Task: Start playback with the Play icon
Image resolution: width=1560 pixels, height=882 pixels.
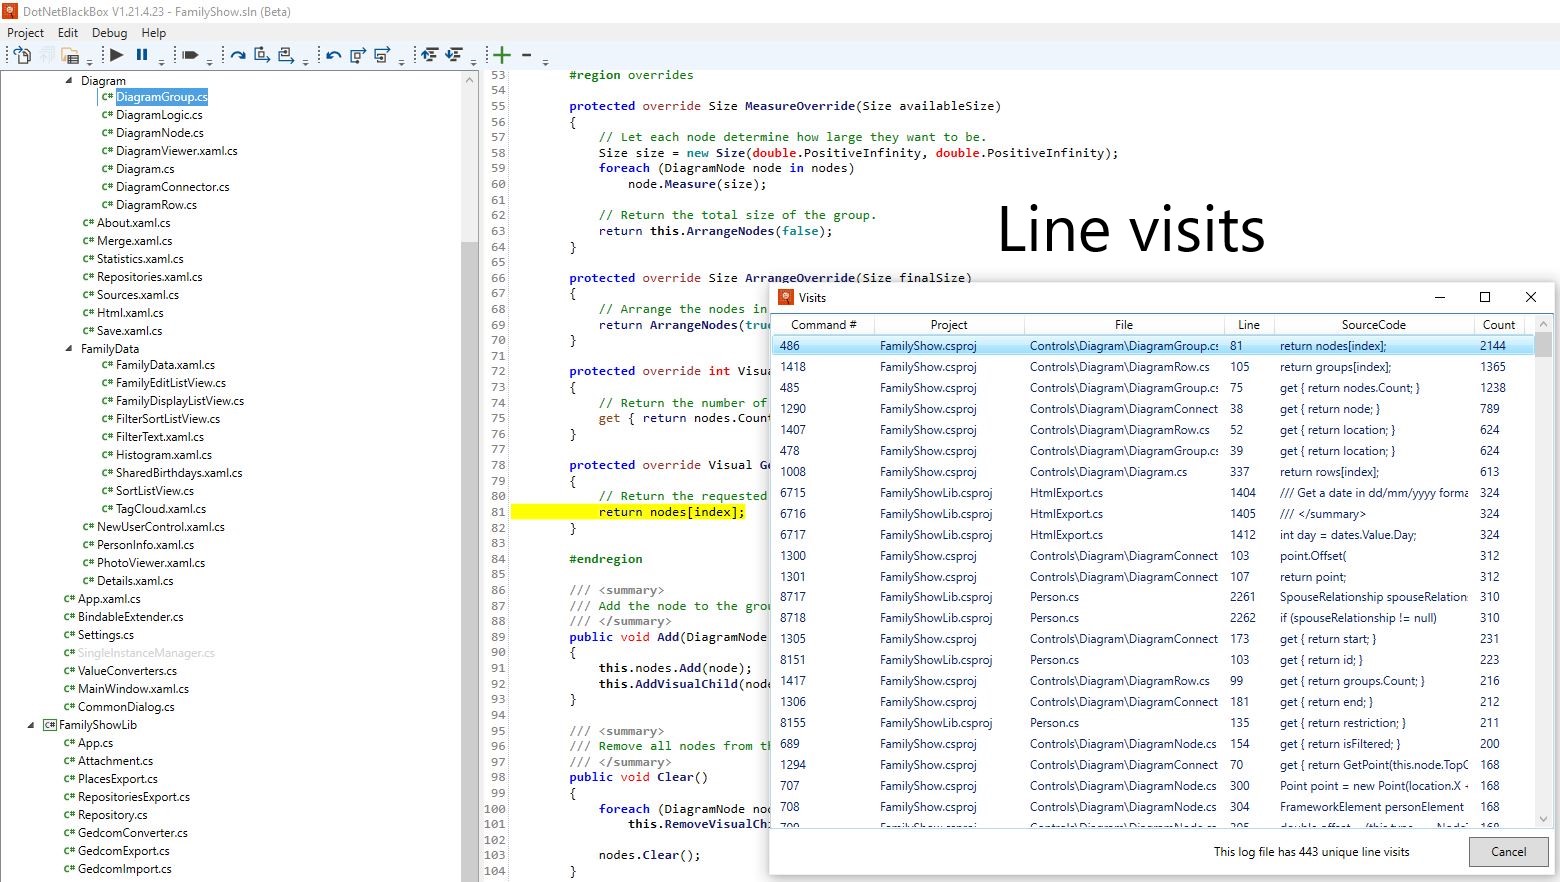Action: click(117, 55)
